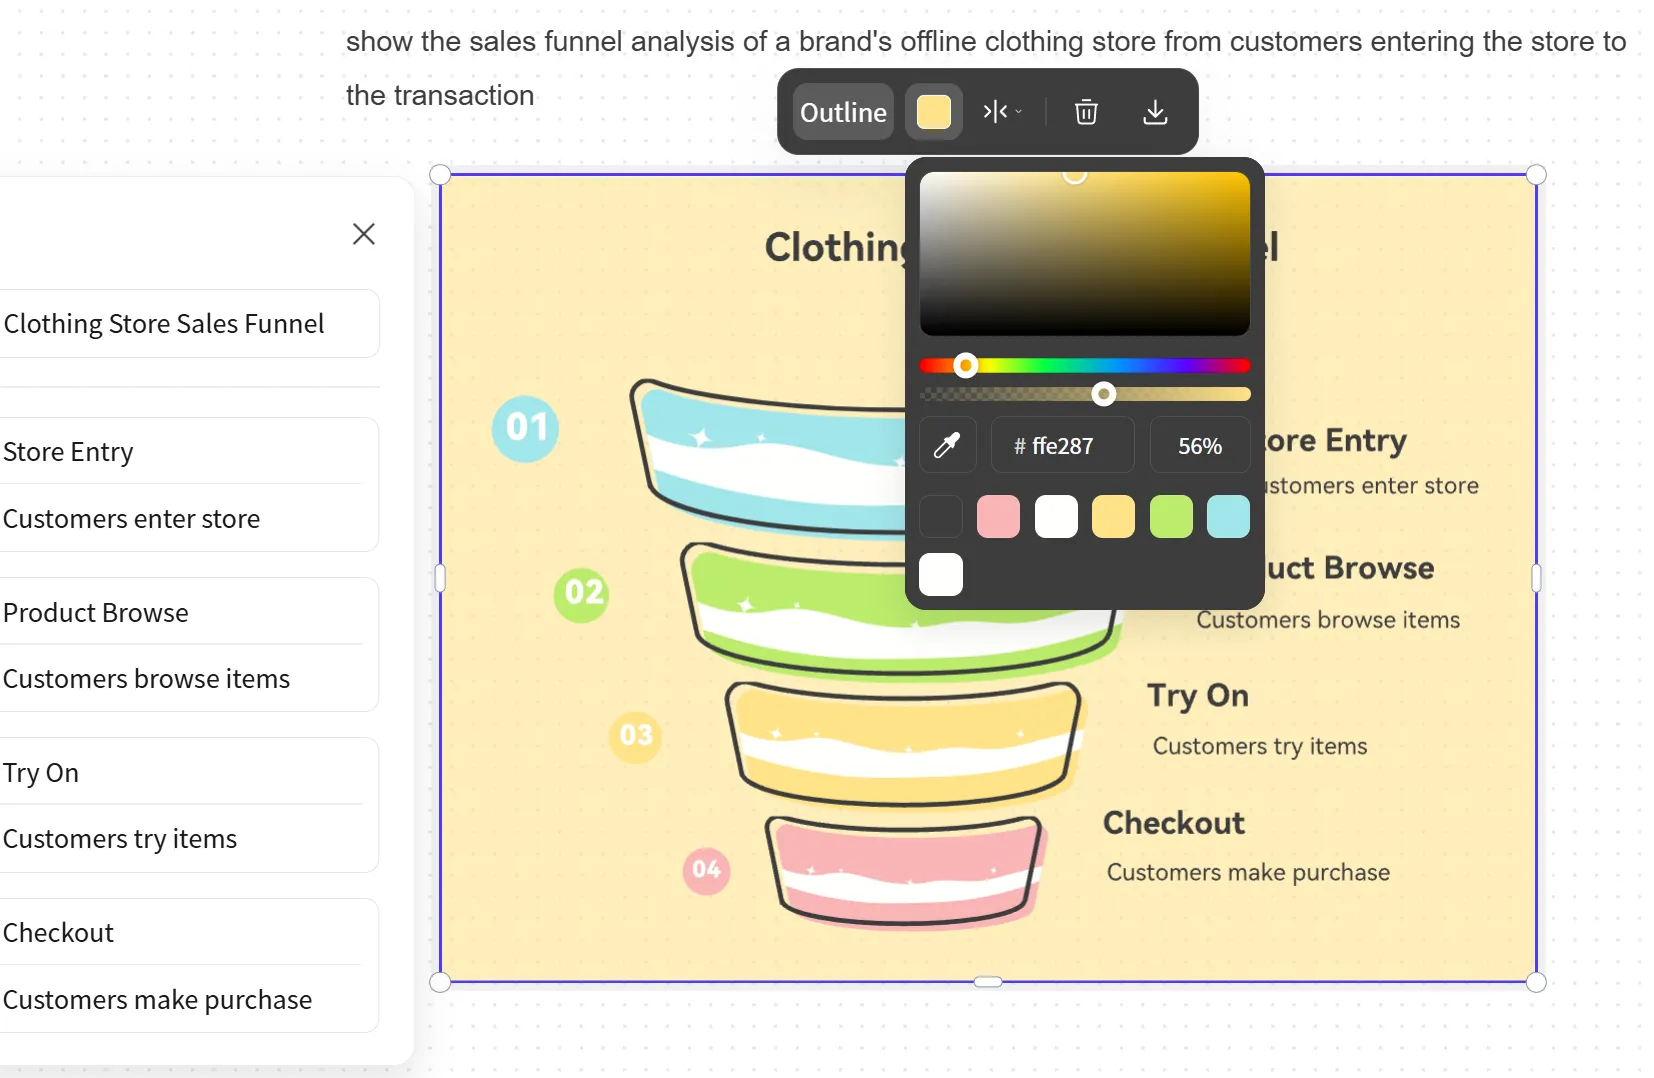The width and height of the screenshot is (1654, 1078).
Task: Select the pink color preset swatch
Action: tap(998, 517)
